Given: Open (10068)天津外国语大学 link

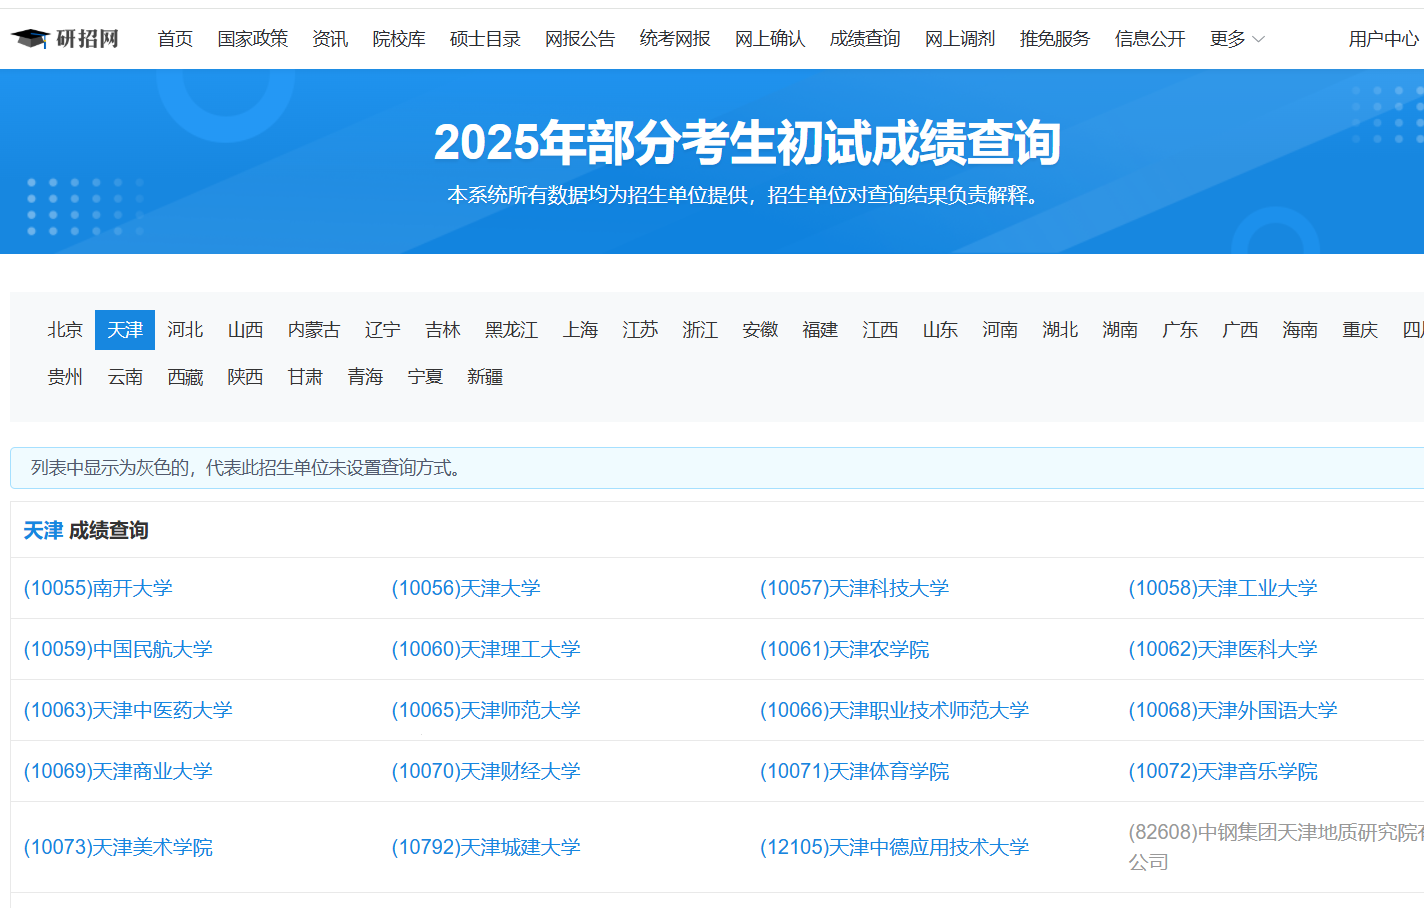Looking at the screenshot, I should click(x=1233, y=710).
